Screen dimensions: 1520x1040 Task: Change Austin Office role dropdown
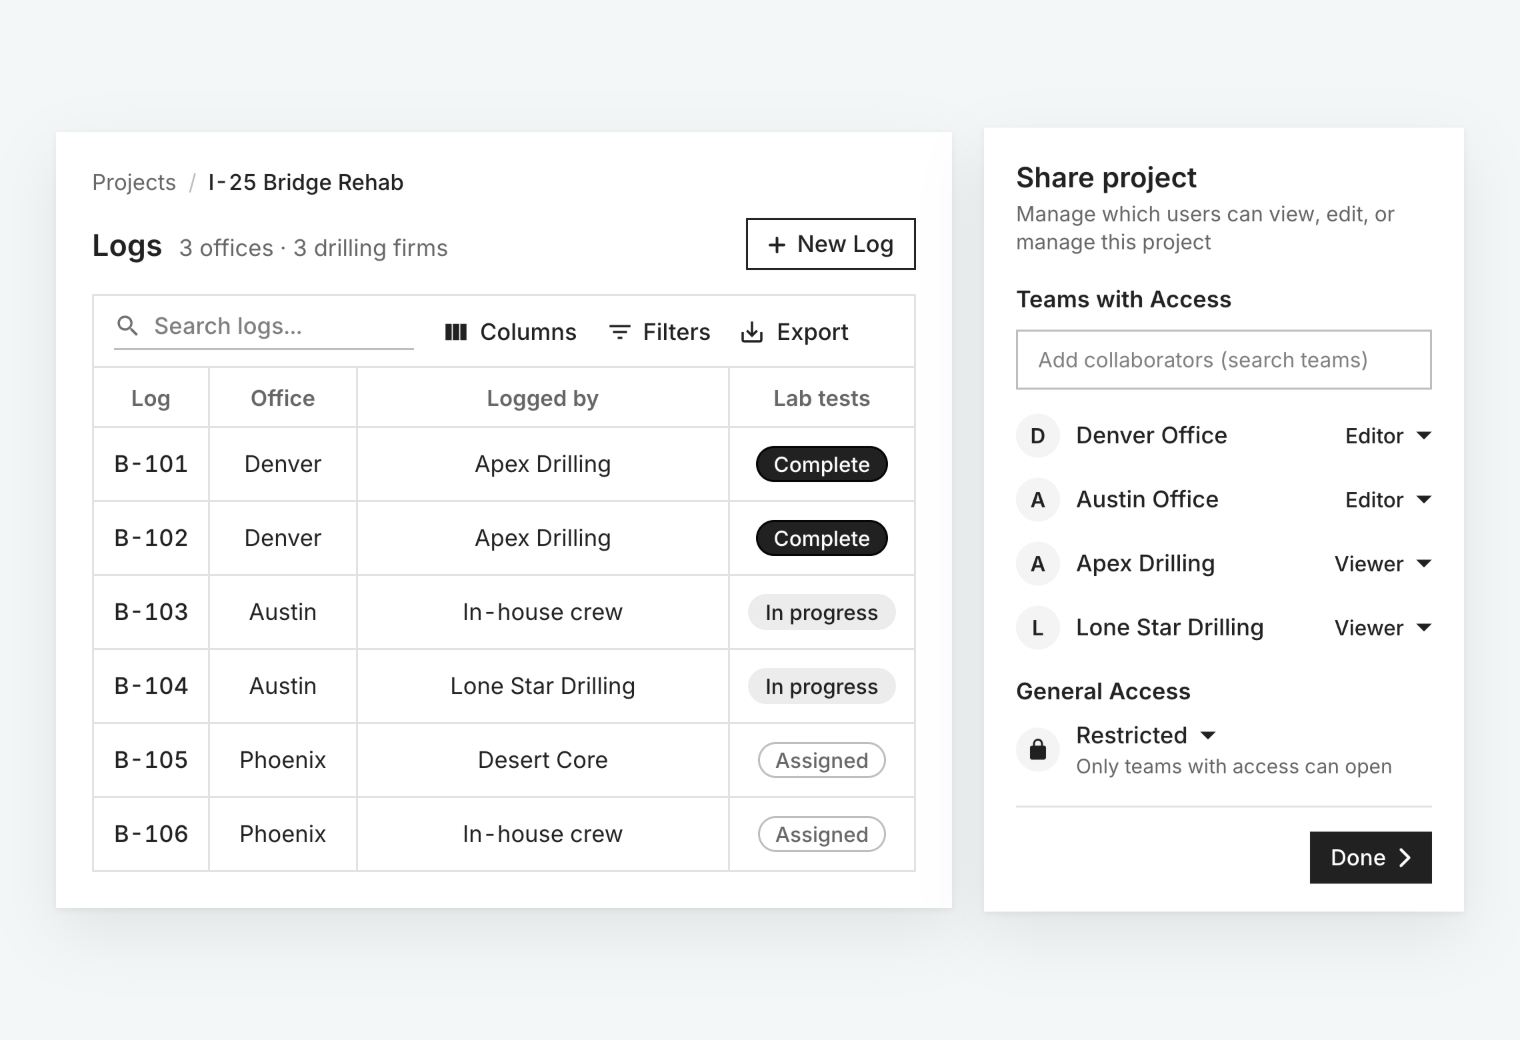pyautogui.click(x=1388, y=500)
